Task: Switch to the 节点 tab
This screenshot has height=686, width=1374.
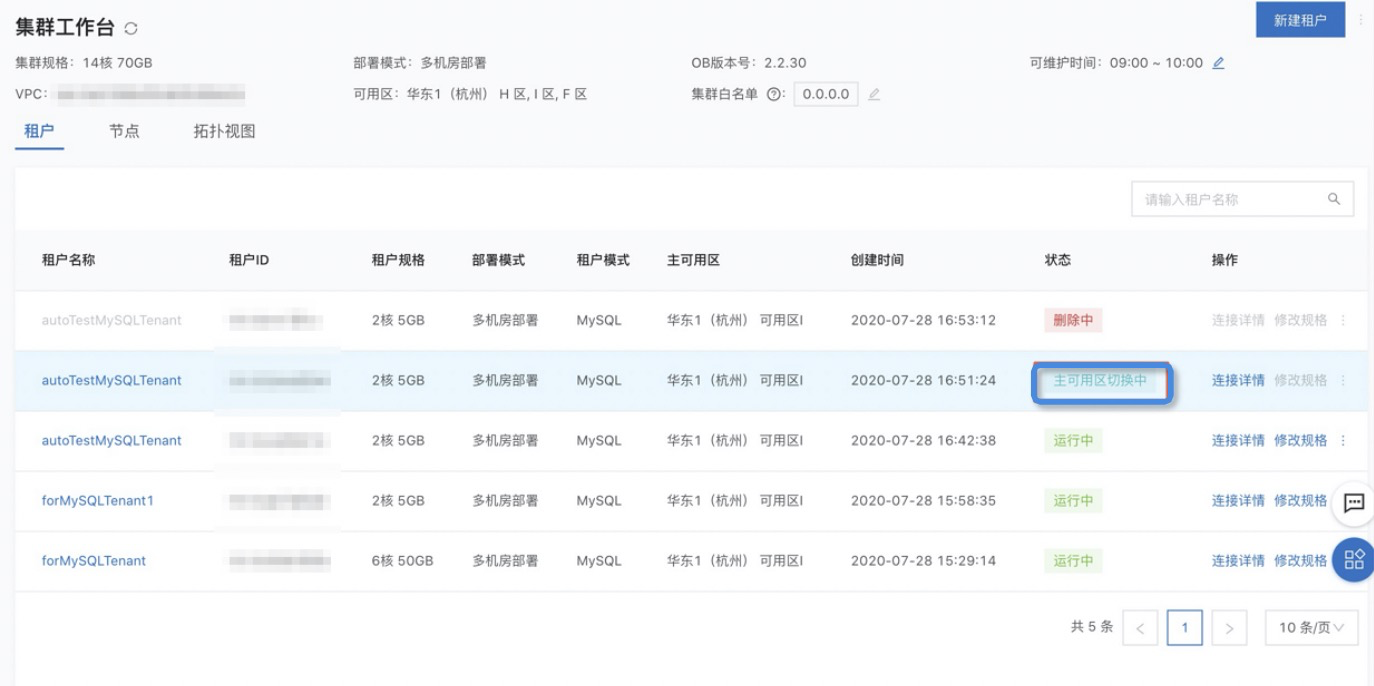Action: (124, 131)
